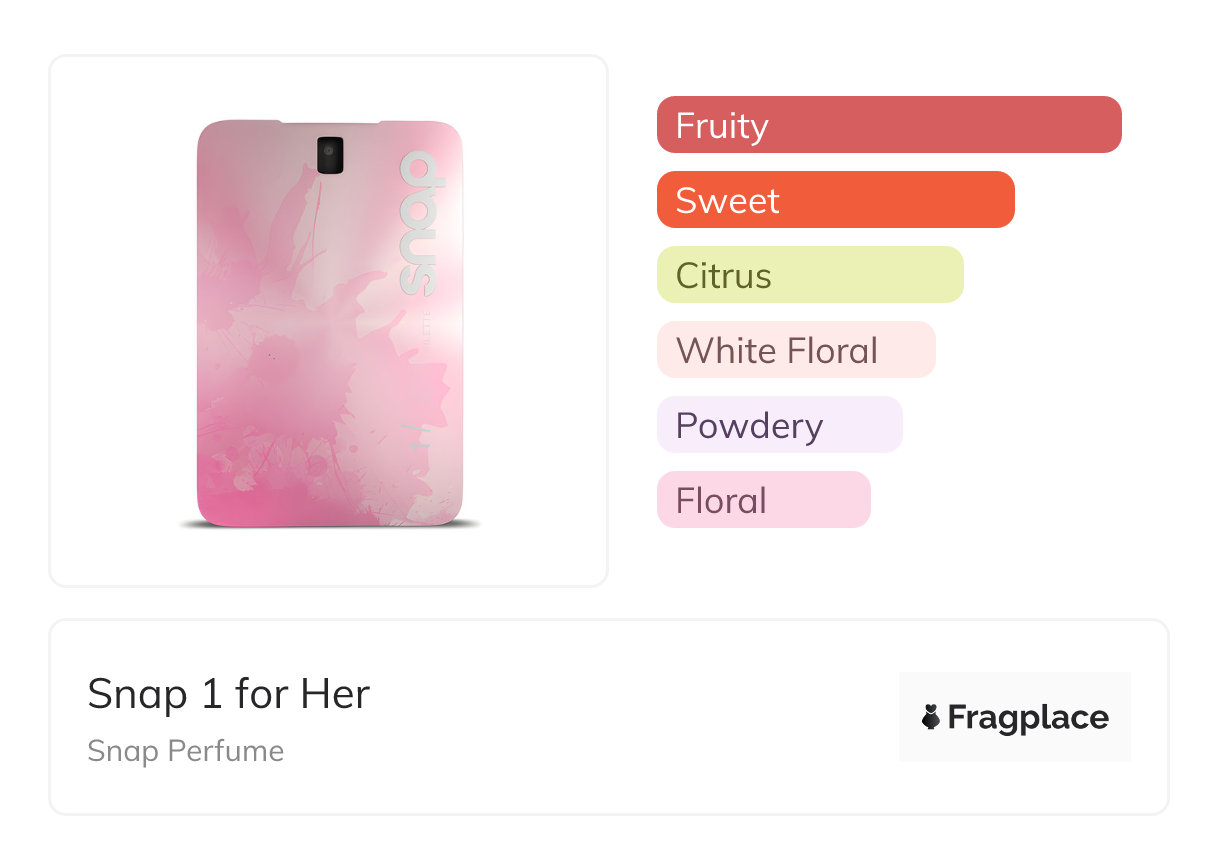Click the letter F in the Fragplace wordmark

(x=958, y=717)
